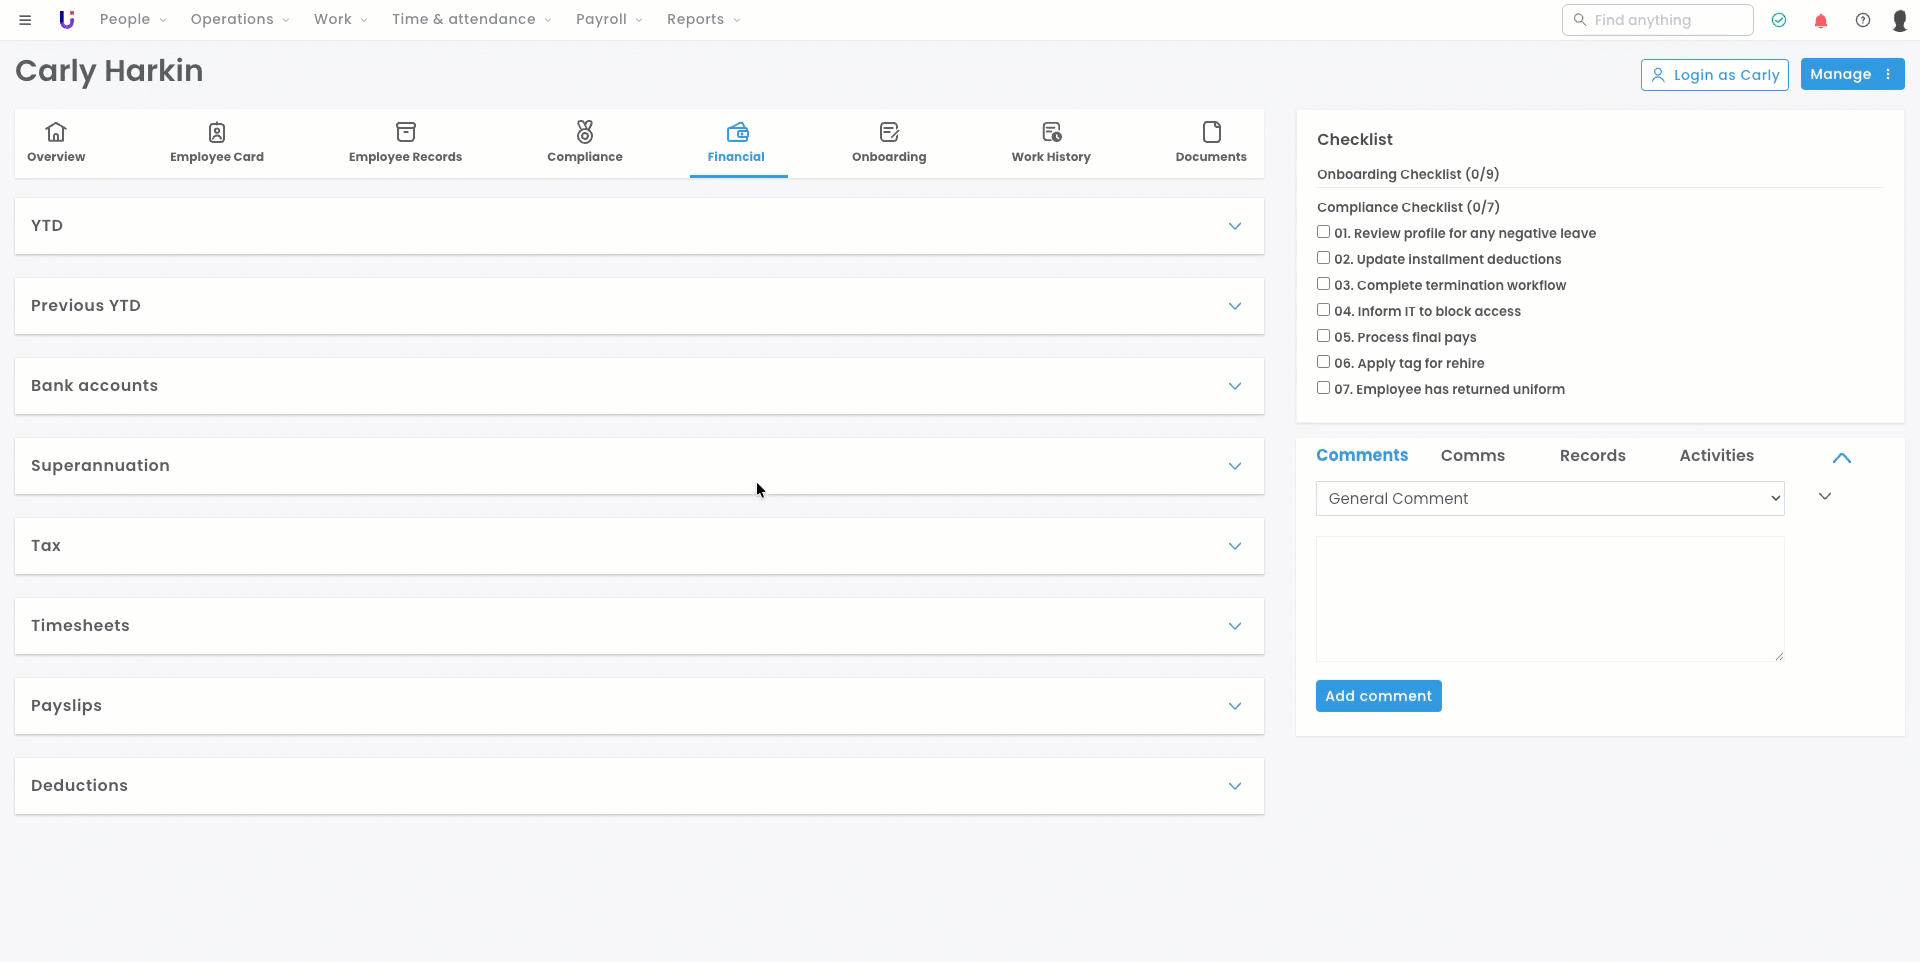Open the Work History icon
This screenshot has height=962, width=1920.
click(x=1051, y=132)
